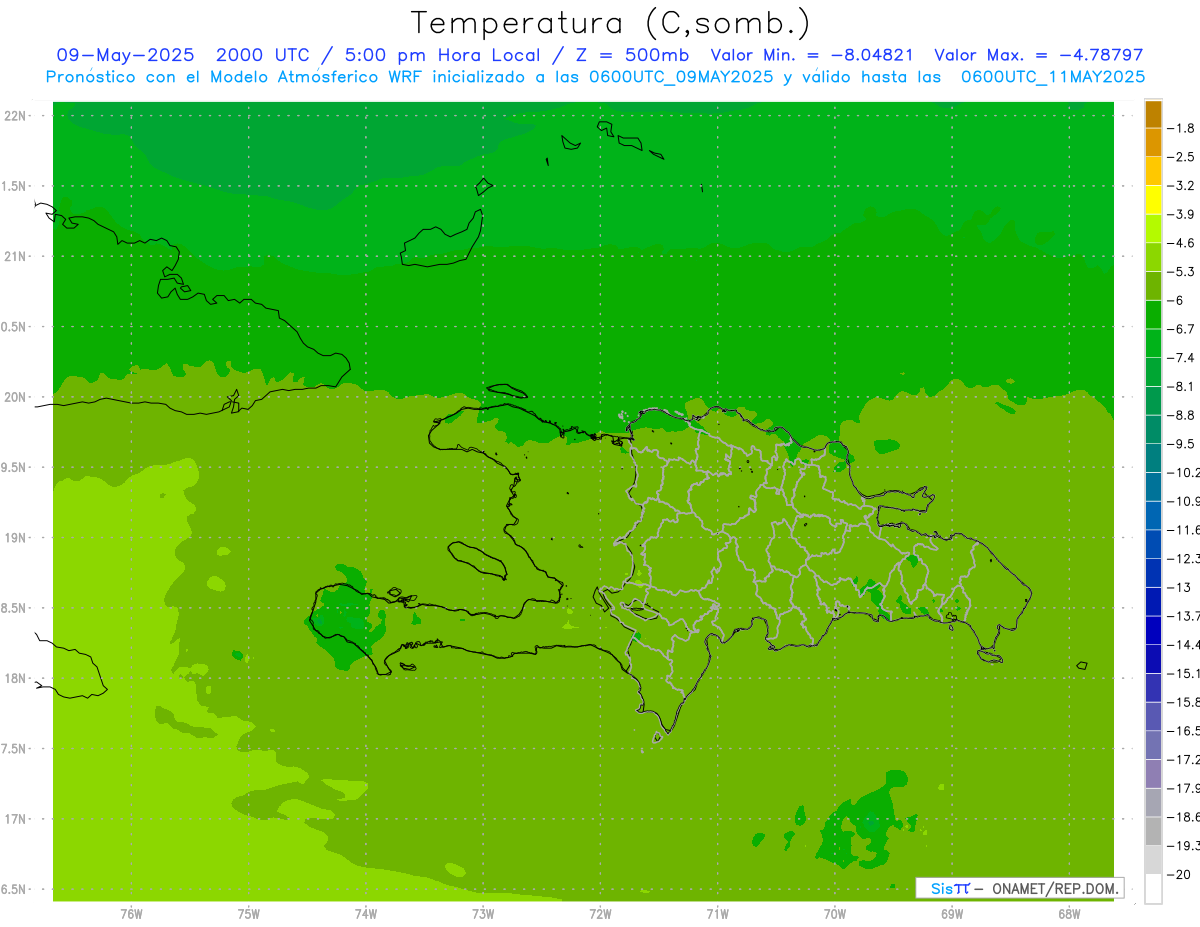Click the "74W" longitude label
This screenshot has width=1200, height=927.
[366, 914]
